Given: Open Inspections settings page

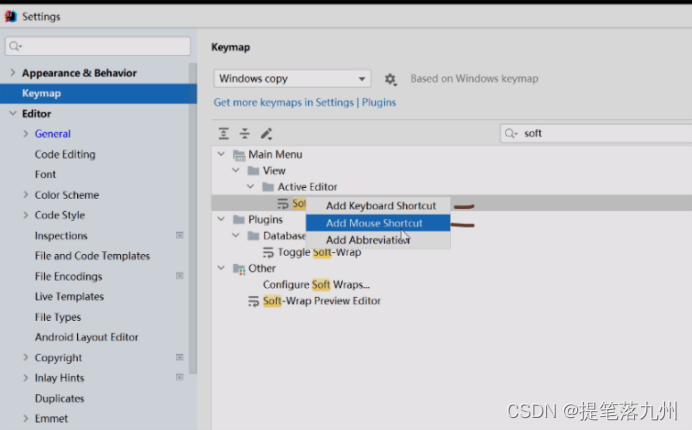Looking at the screenshot, I should point(61,236).
